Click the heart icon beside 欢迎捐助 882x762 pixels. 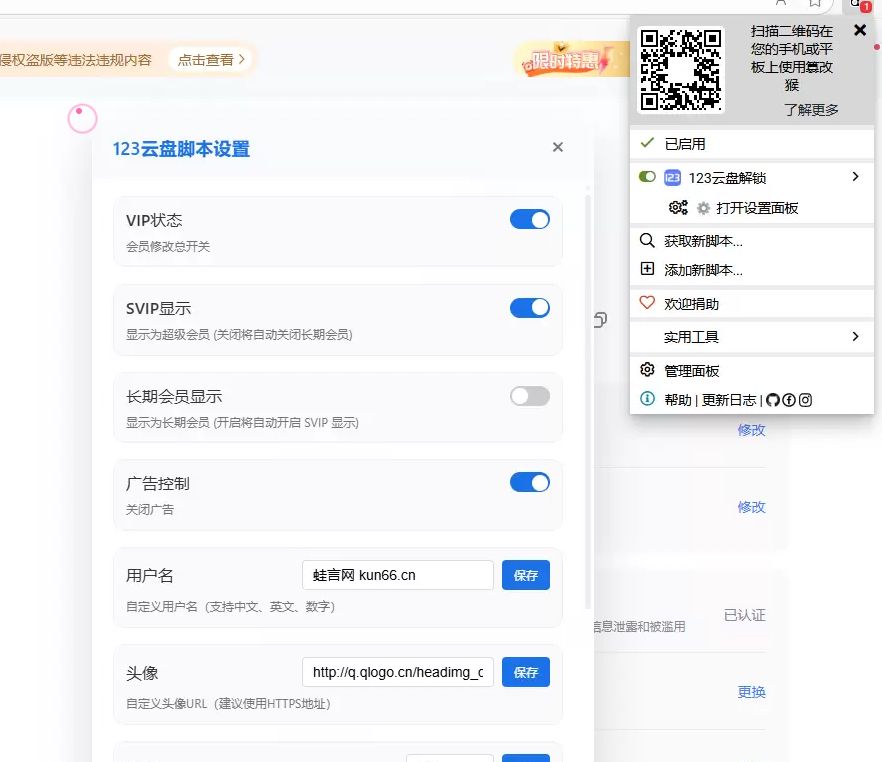(646, 303)
